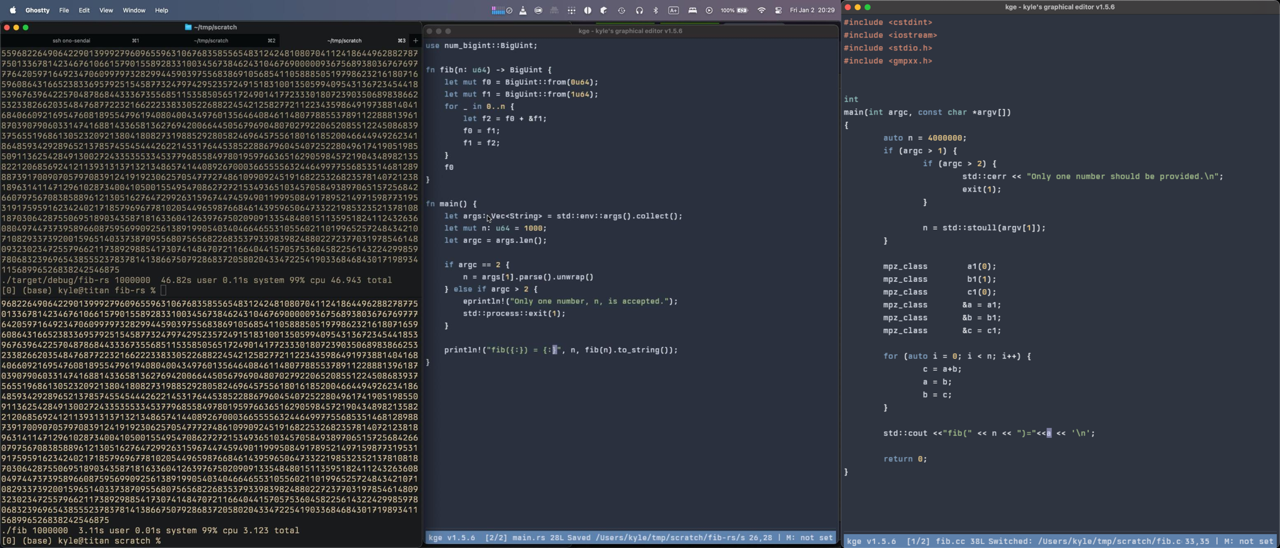Open the Apple menu
This screenshot has width=1280, height=548.
point(12,10)
